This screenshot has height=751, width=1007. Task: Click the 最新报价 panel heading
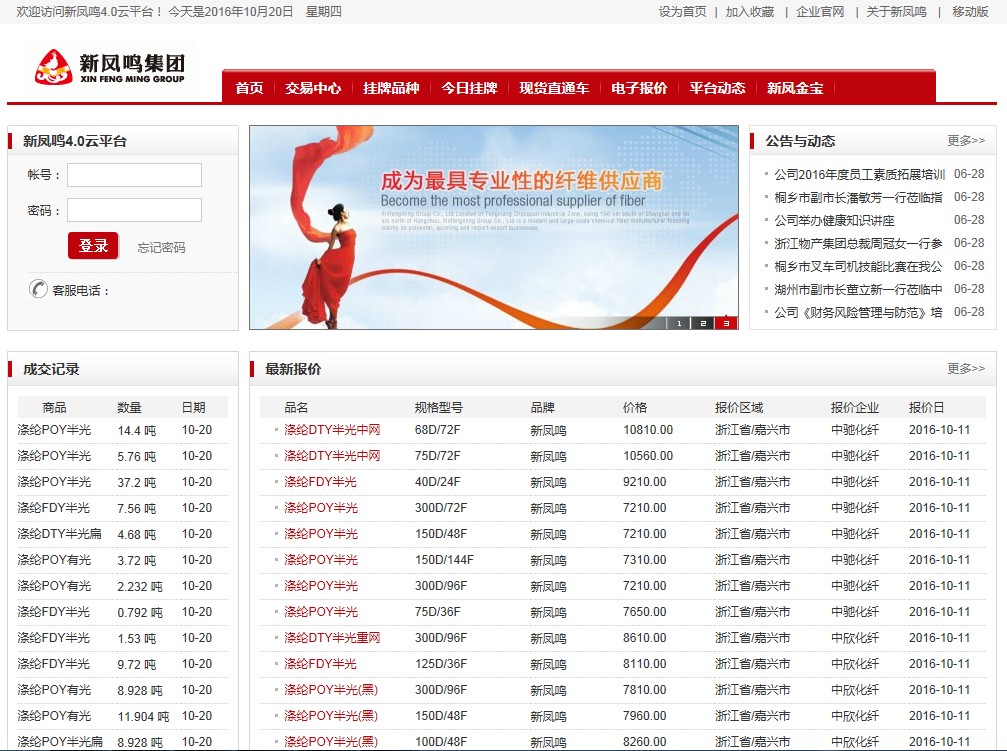[x=293, y=369]
